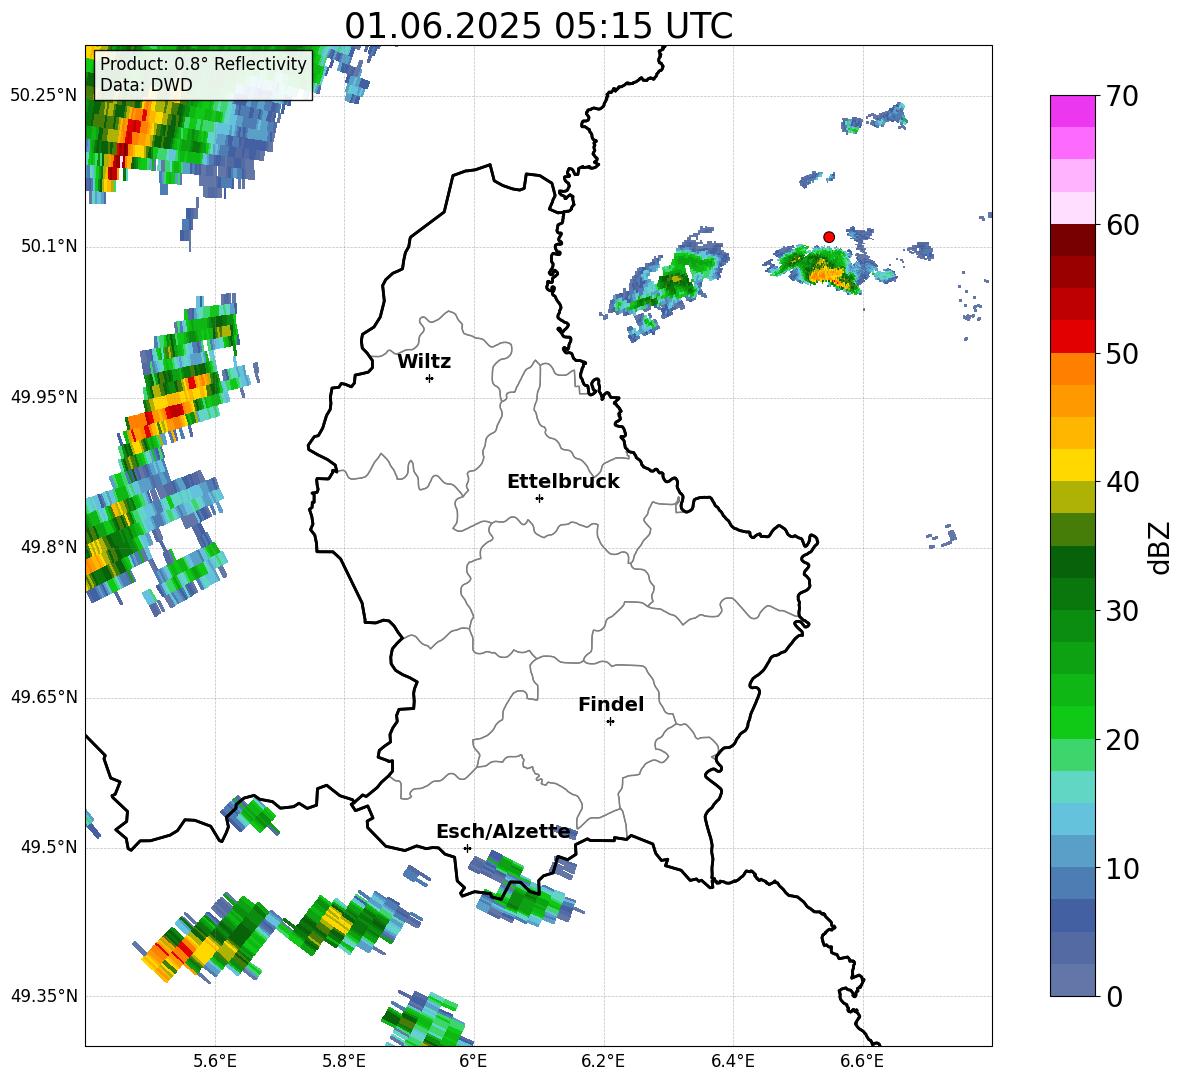Click the 50 value on the colorbar
This screenshot has width=1184, height=1081.
coord(1122,354)
